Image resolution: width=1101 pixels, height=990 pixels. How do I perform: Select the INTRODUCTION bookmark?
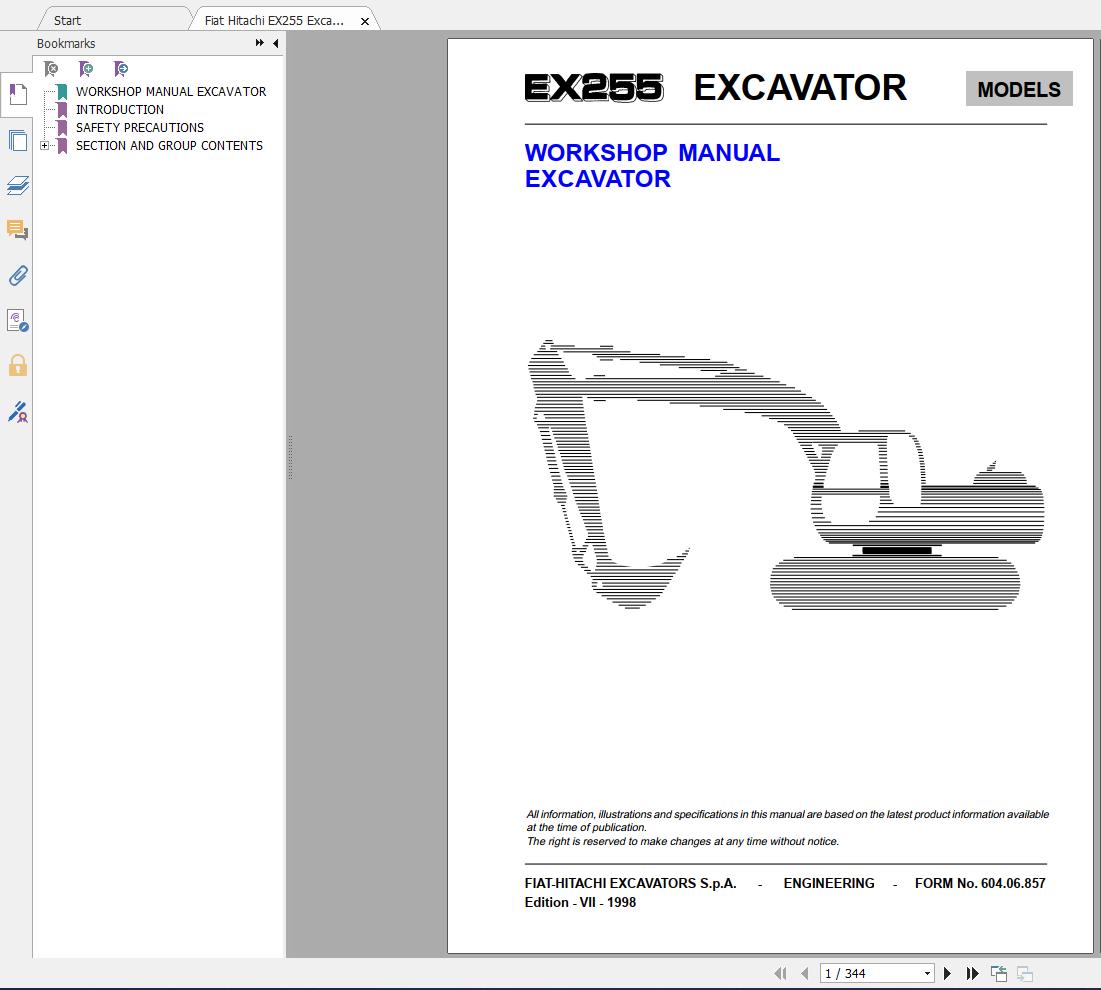pos(119,110)
